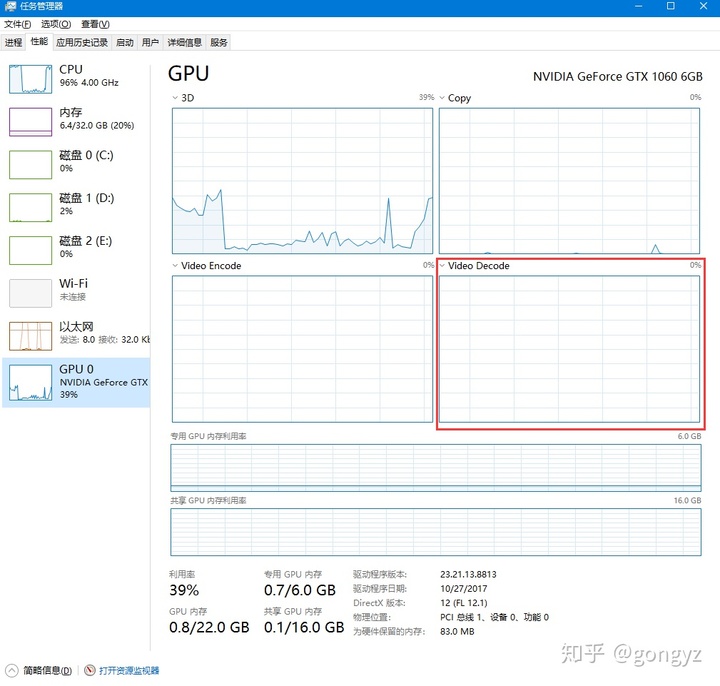
Task: Click the CPU usage thumbnail graph
Action: pyautogui.click(x=30, y=79)
